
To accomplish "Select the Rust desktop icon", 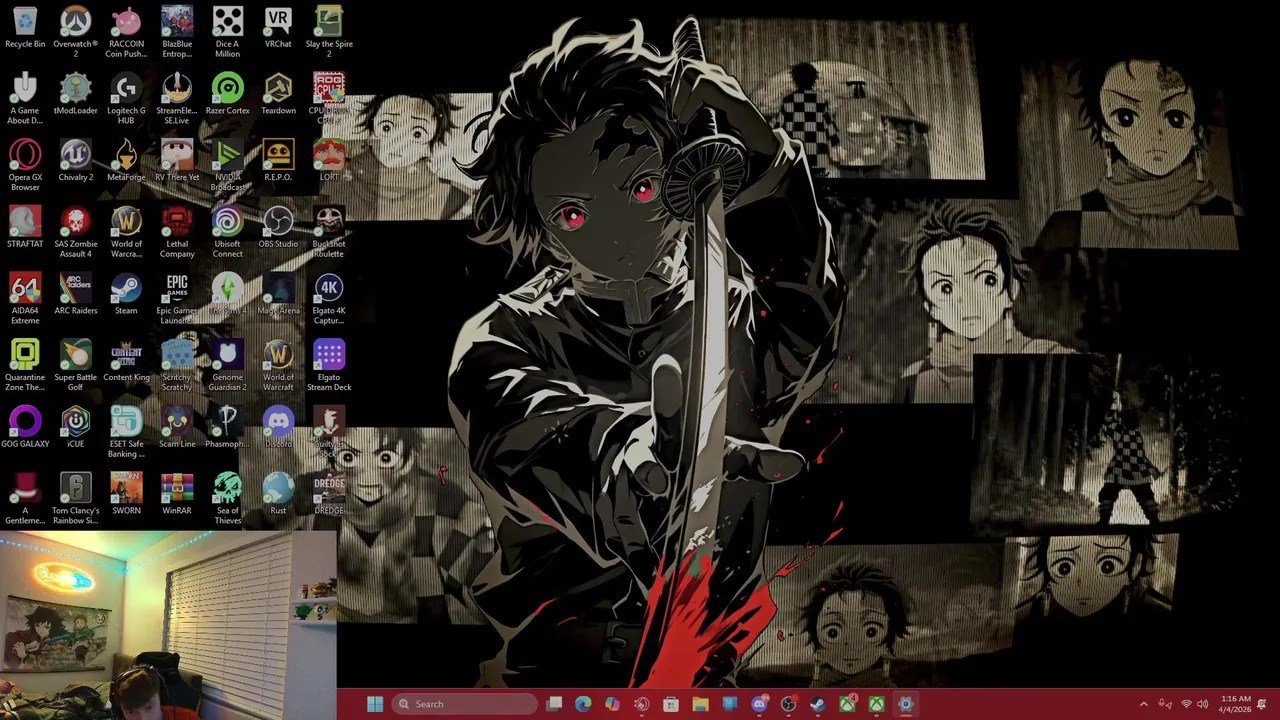I will pos(278,494).
